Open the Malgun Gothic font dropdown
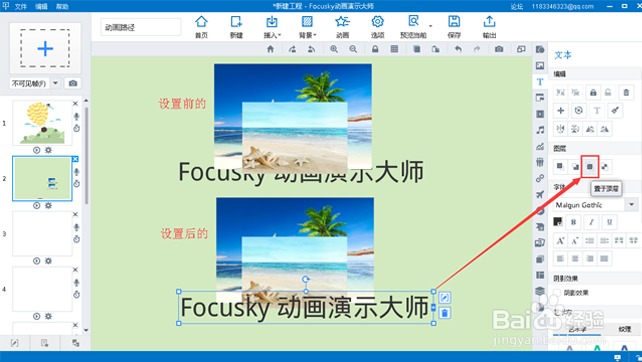642x362 pixels. [x=631, y=204]
